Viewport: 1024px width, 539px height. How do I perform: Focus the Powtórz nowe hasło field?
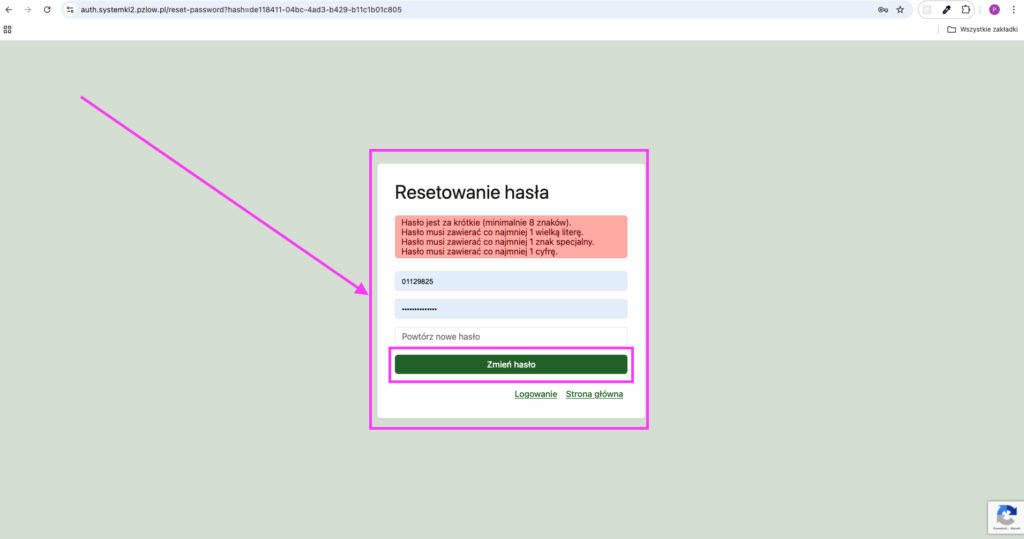tap(510, 336)
